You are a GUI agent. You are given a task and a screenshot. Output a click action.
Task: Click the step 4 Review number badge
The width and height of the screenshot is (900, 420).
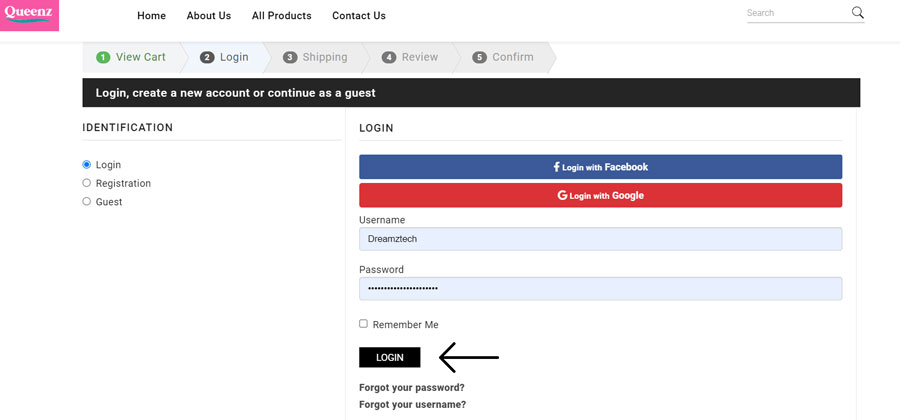point(389,57)
